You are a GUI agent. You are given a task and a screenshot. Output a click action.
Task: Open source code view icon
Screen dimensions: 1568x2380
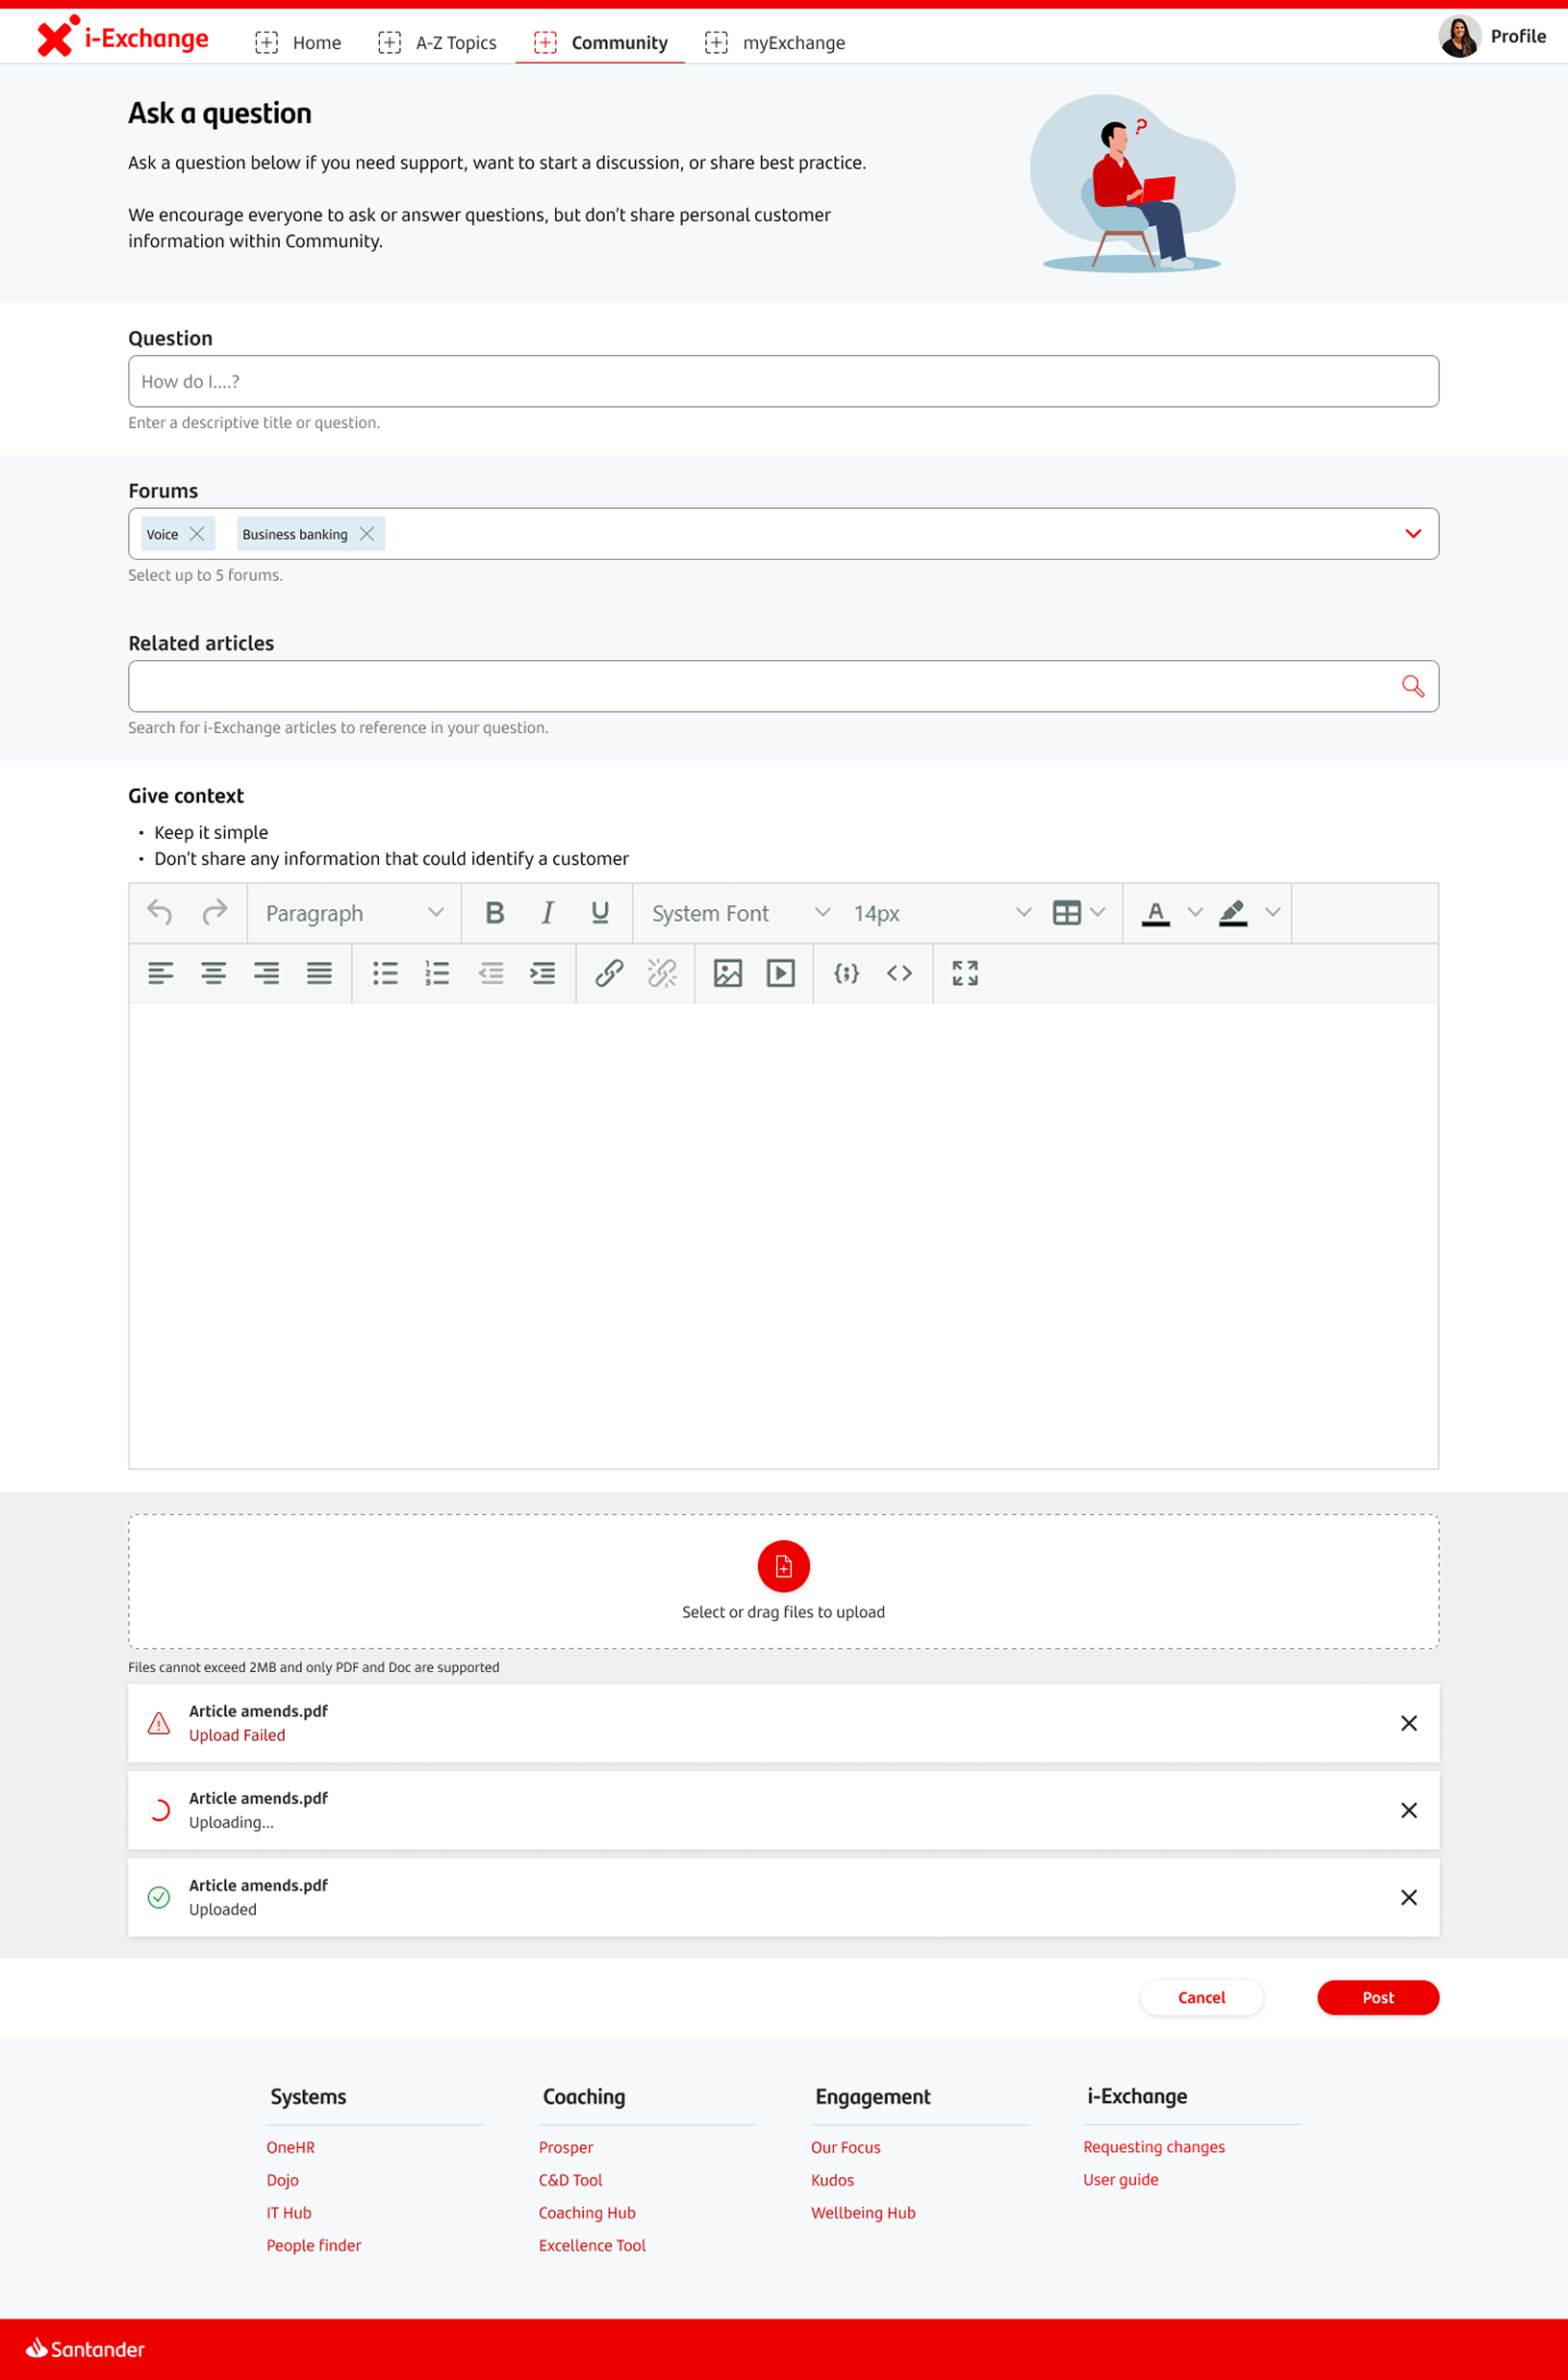tap(899, 973)
